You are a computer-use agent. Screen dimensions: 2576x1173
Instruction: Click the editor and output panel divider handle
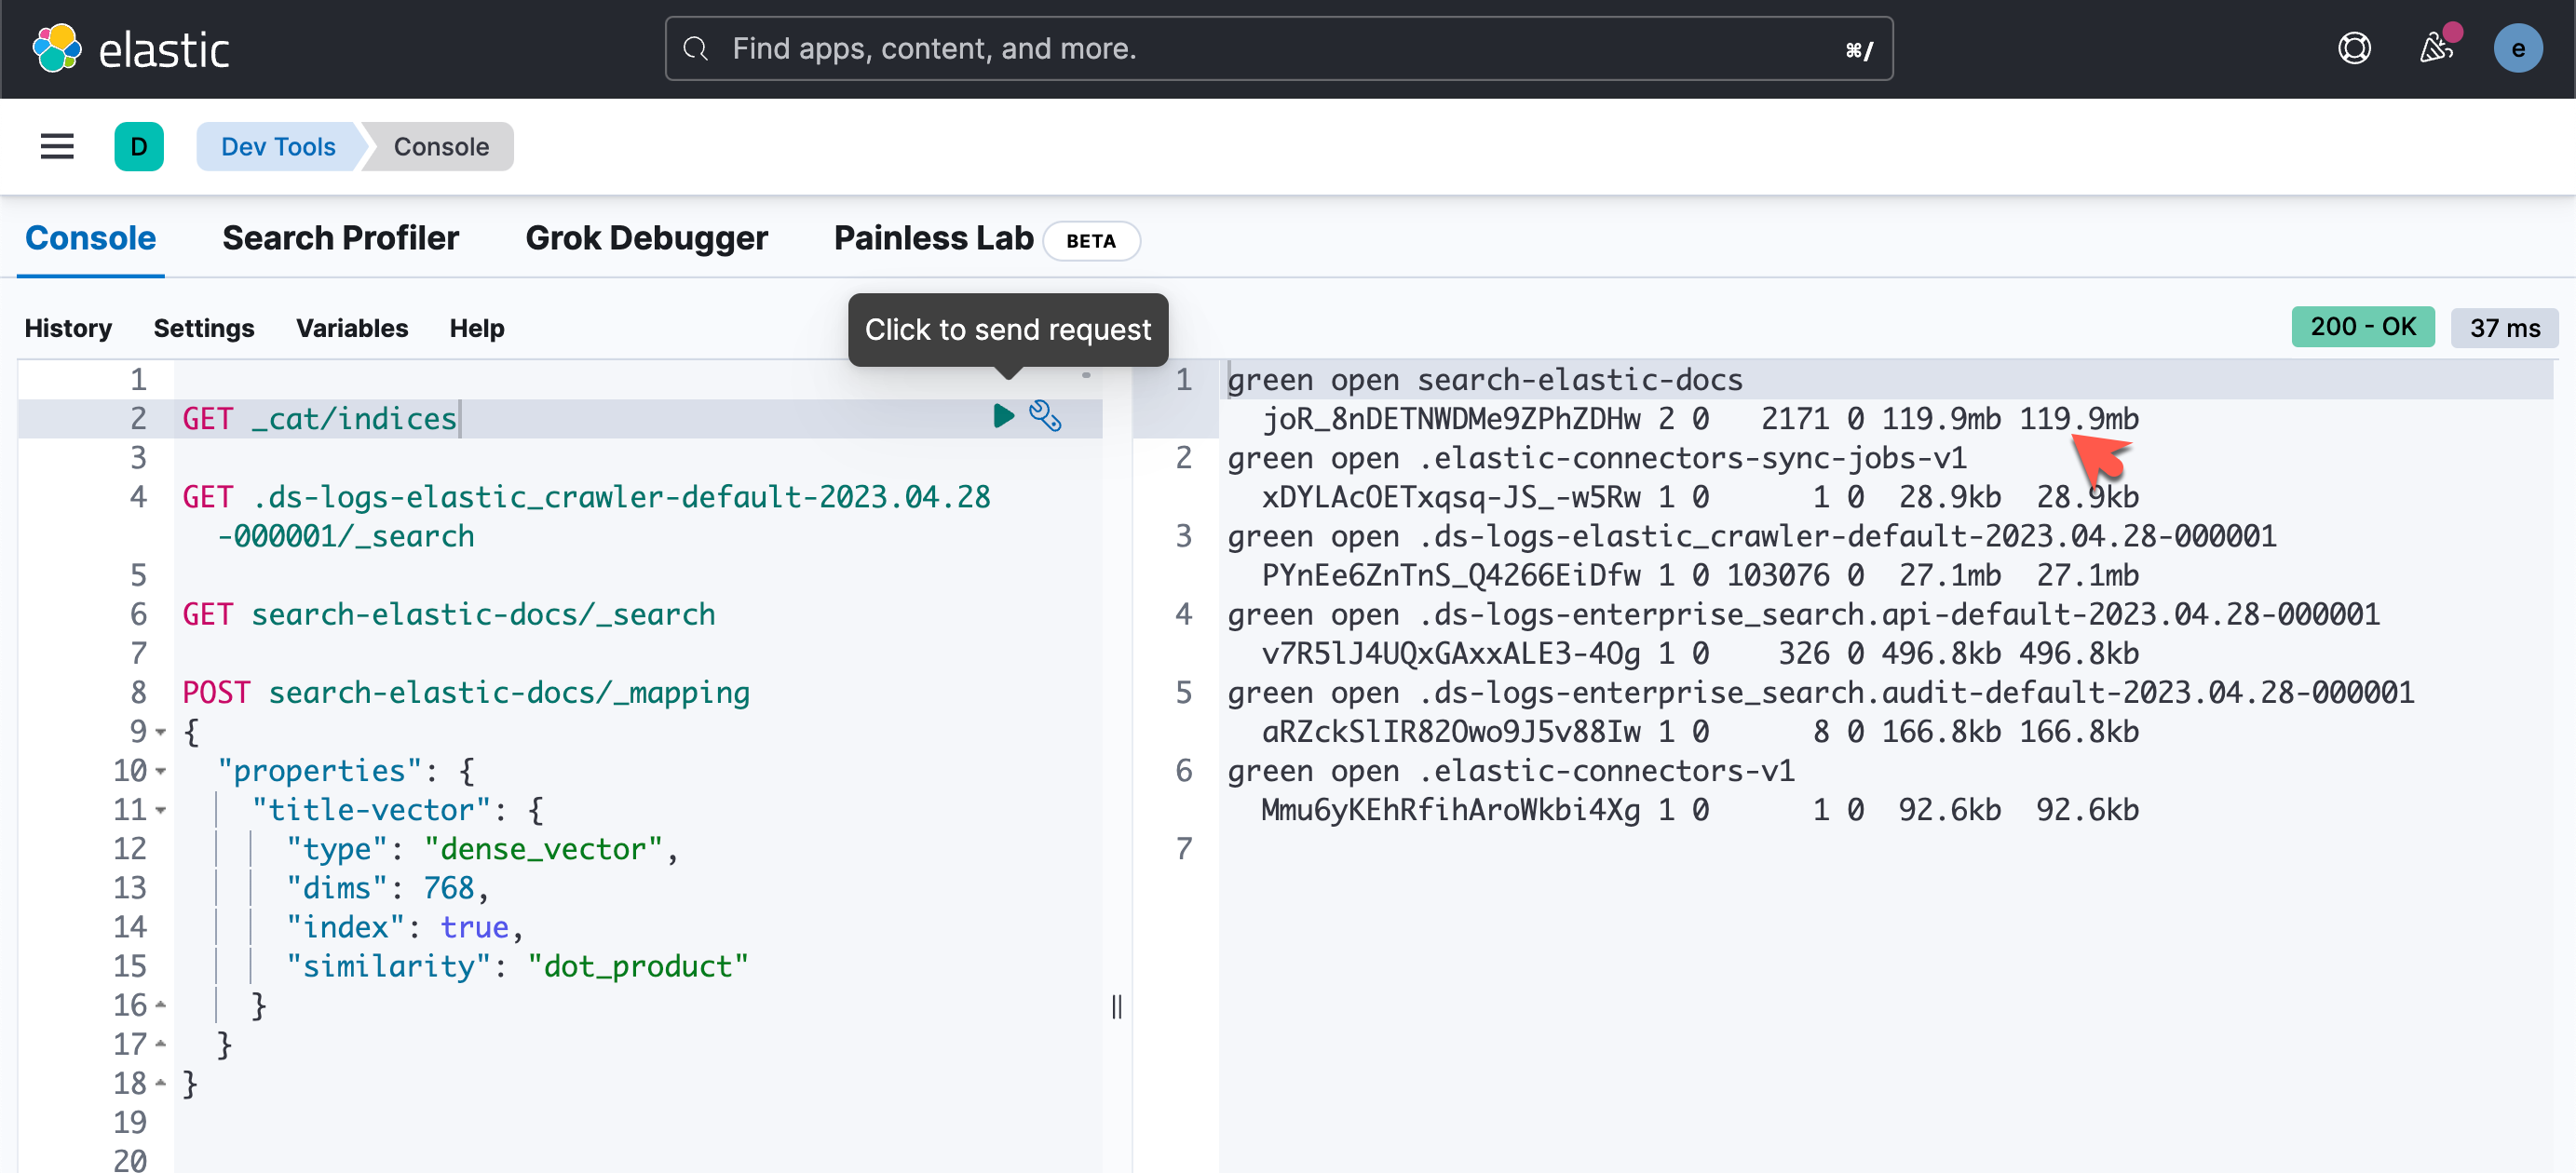click(1117, 1006)
